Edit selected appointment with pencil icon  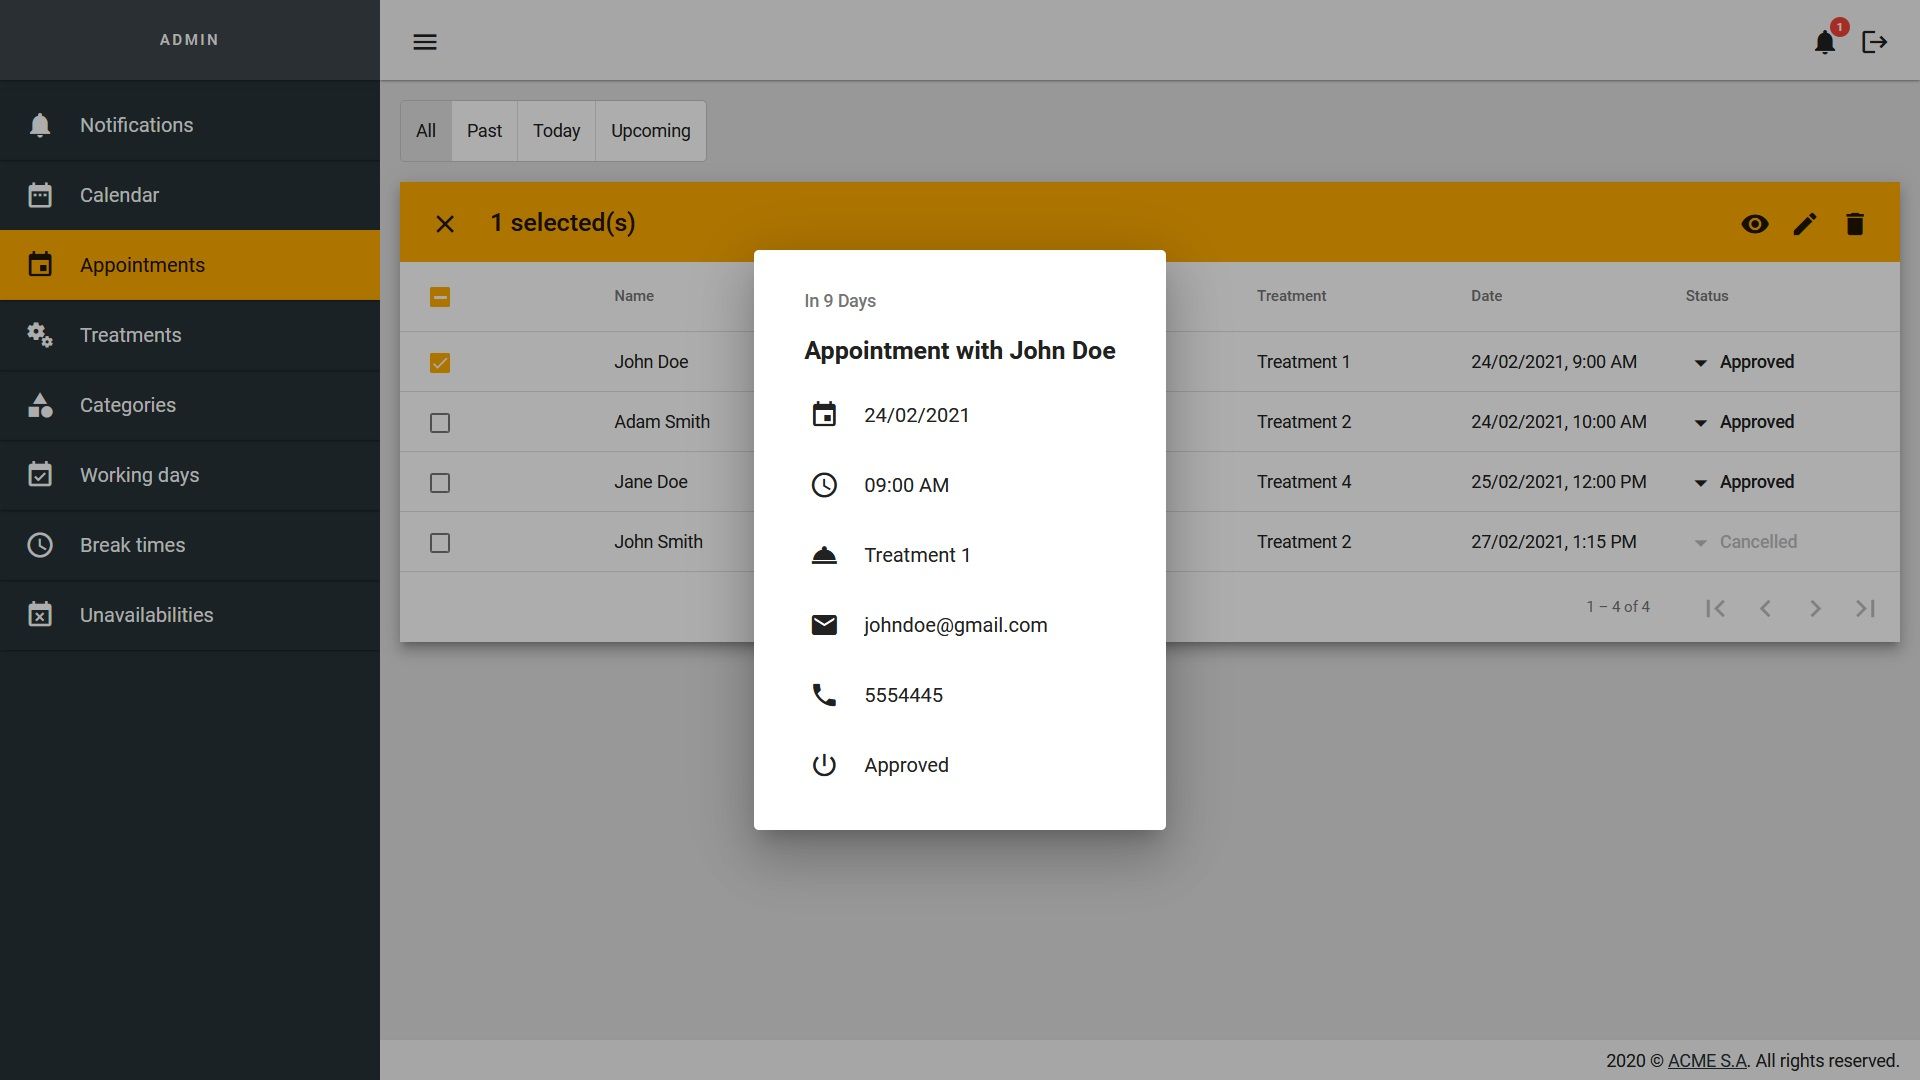(1805, 224)
